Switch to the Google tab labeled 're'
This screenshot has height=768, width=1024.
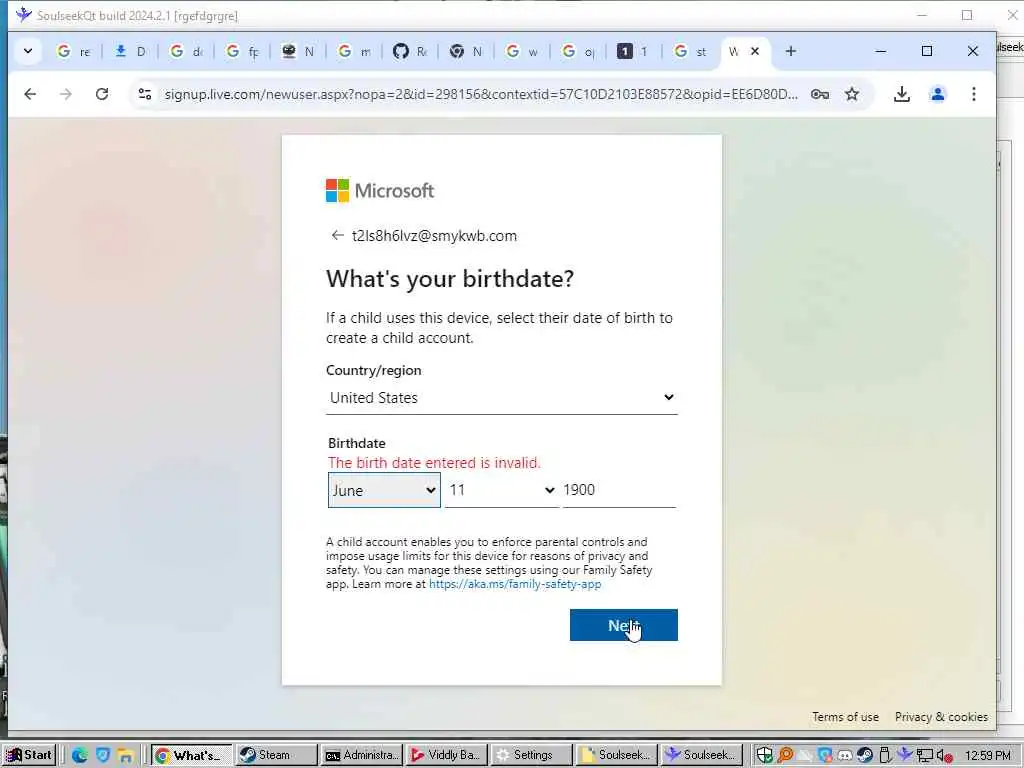73,51
